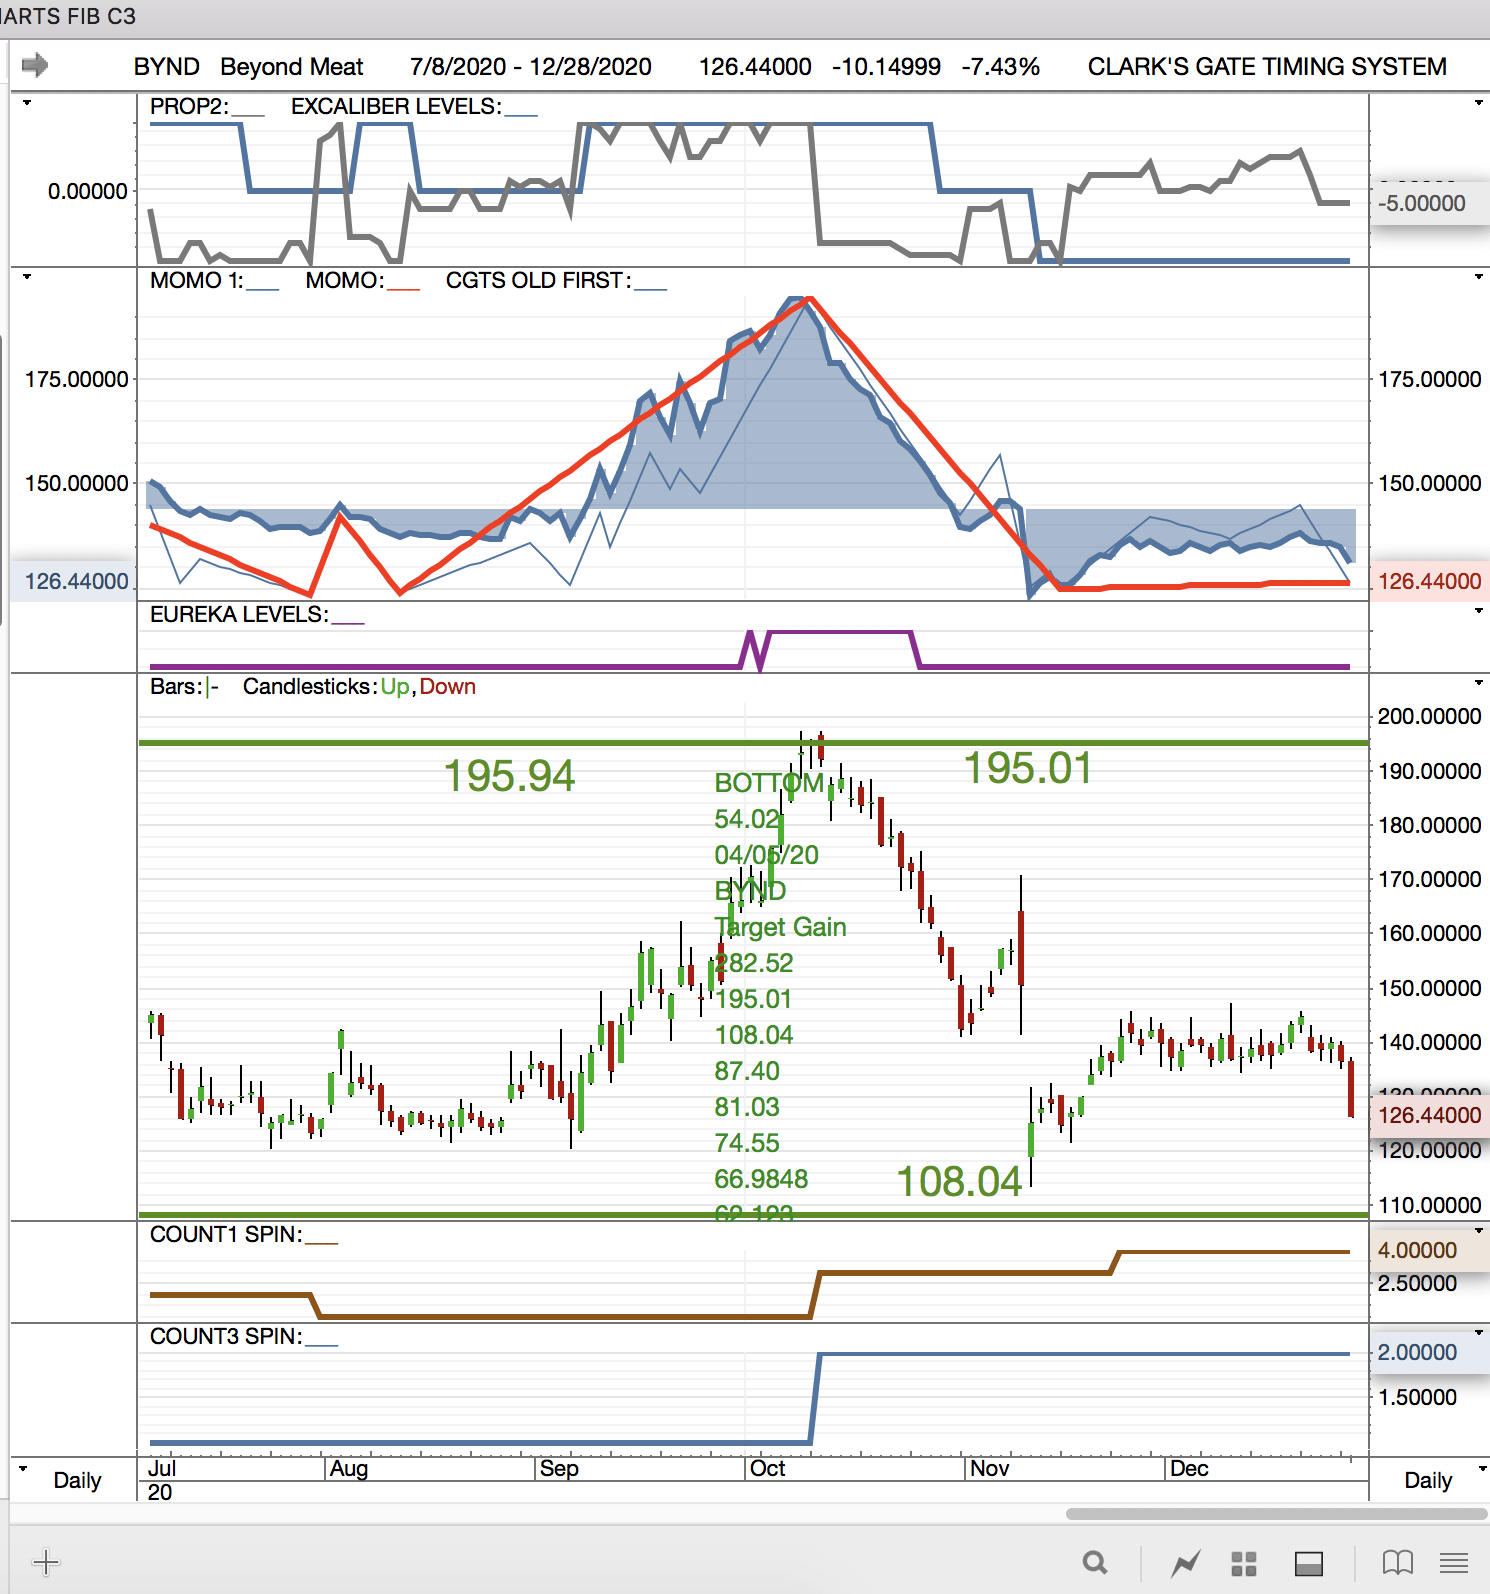Image resolution: width=1490 pixels, height=1594 pixels.
Task: Click the 195.01 level label
Action: click(x=1028, y=768)
